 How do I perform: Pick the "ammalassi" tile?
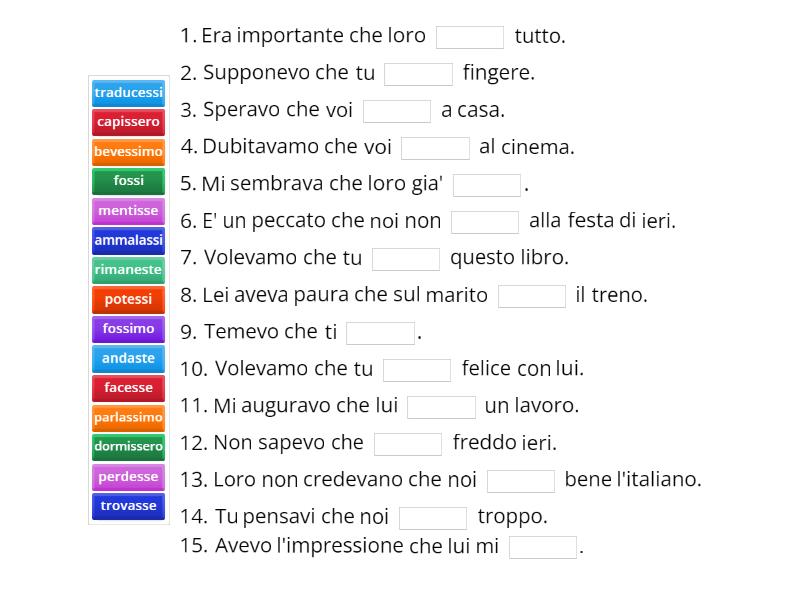click(128, 240)
